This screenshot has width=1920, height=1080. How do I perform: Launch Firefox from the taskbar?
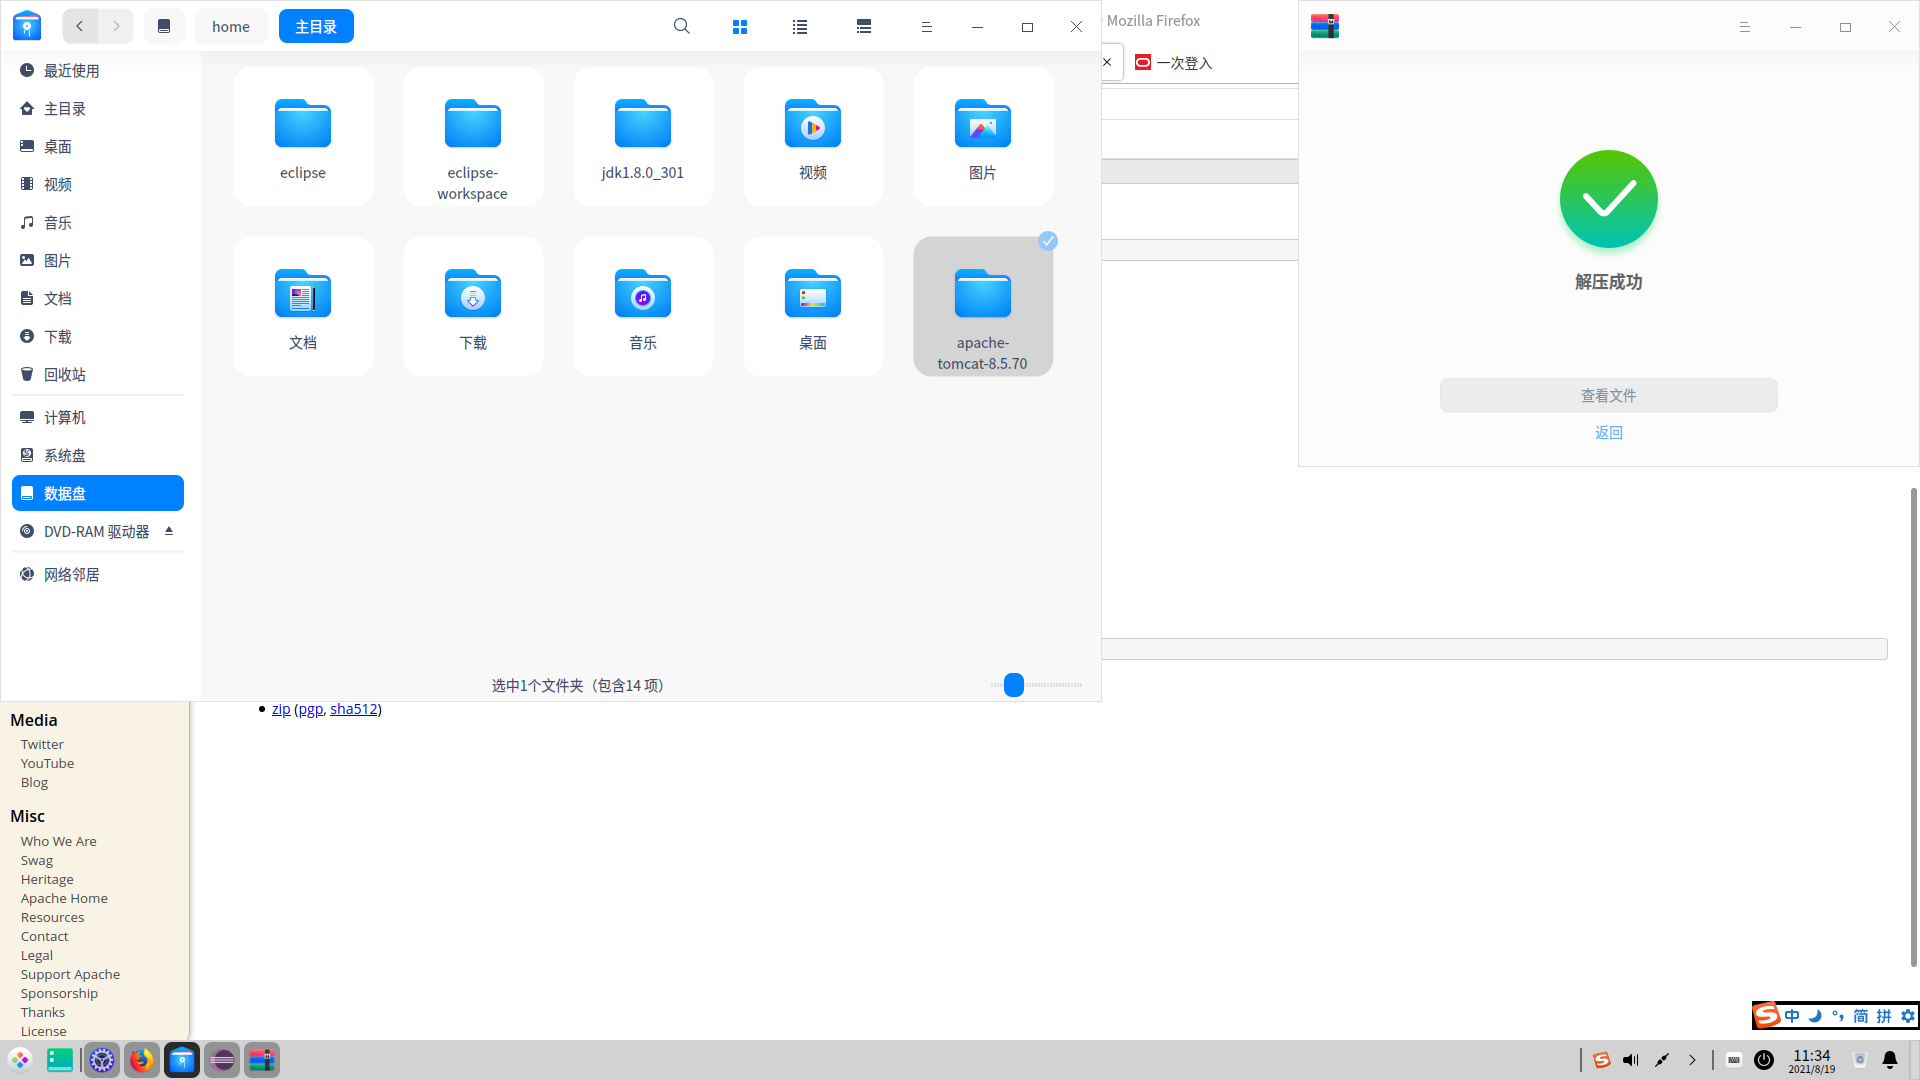(142, 1060)
